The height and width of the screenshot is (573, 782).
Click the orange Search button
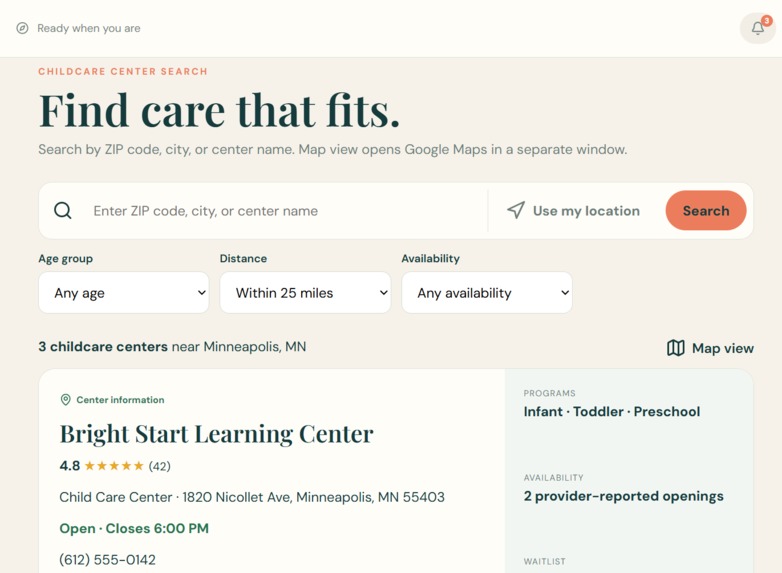[706, 210]
